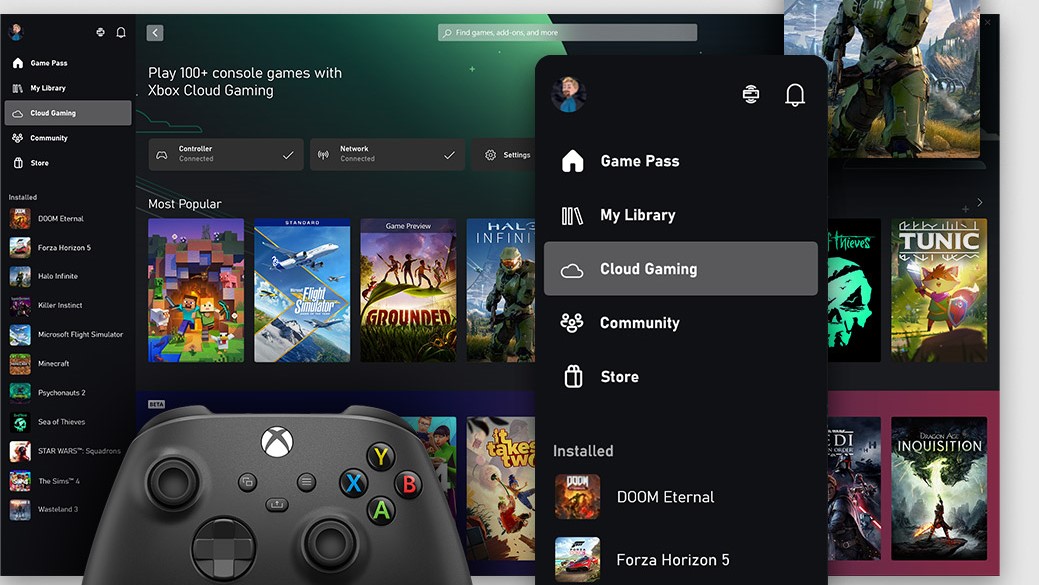Image resolution: width=1039 pixels, height=585 pixels.
Task: Click the search field for games and add-ons
Action: tap(566, 31)
